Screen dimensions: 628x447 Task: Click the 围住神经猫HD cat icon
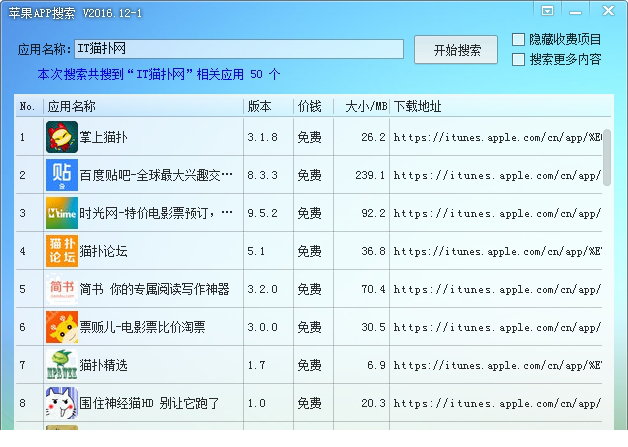pos(62,403)
